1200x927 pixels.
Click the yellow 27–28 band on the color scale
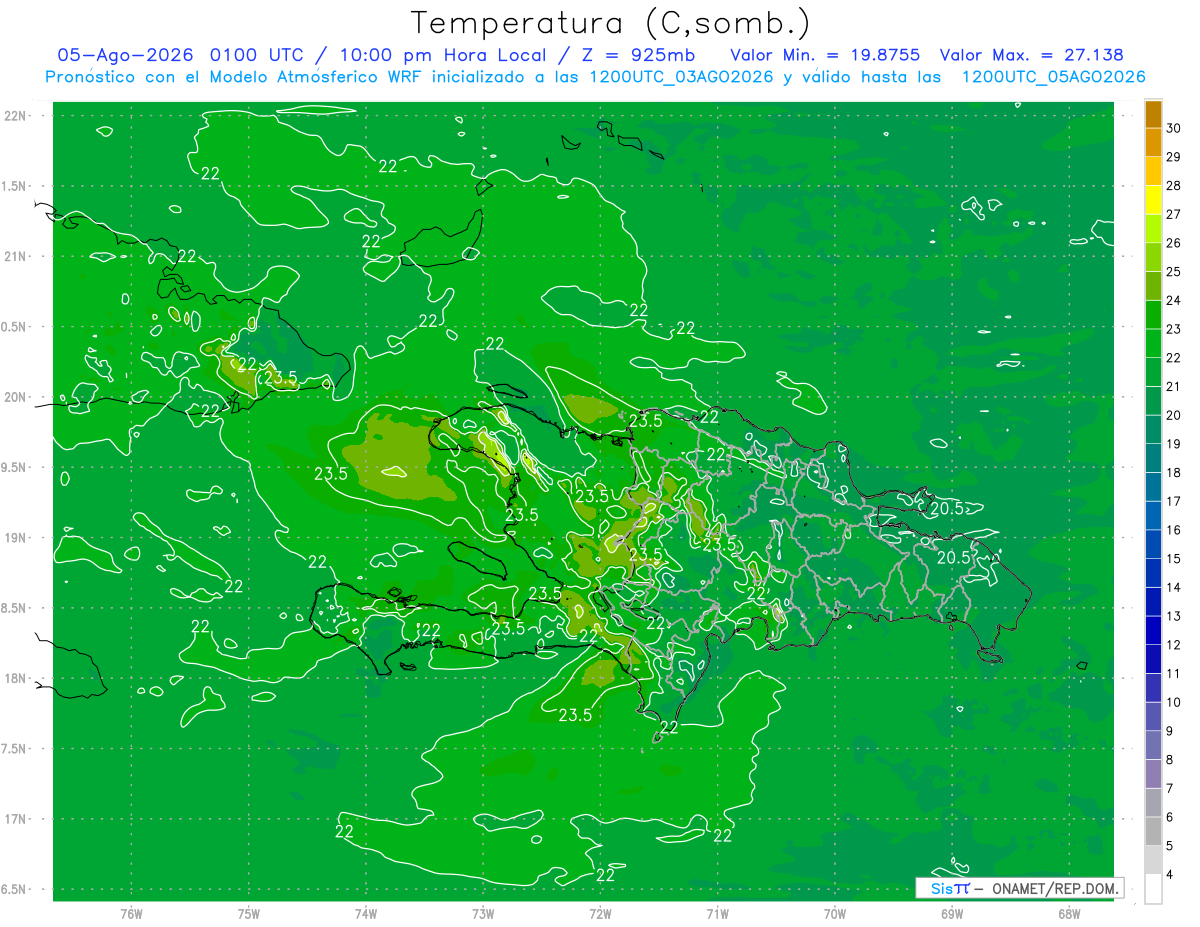pyautogui.click(x=1153, y=199)
